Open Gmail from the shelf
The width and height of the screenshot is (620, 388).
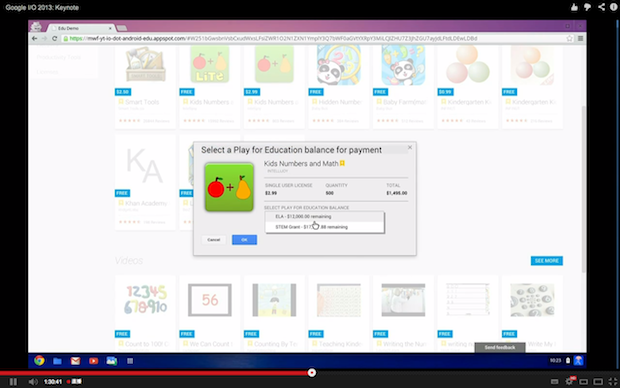[x=75, y=361]
